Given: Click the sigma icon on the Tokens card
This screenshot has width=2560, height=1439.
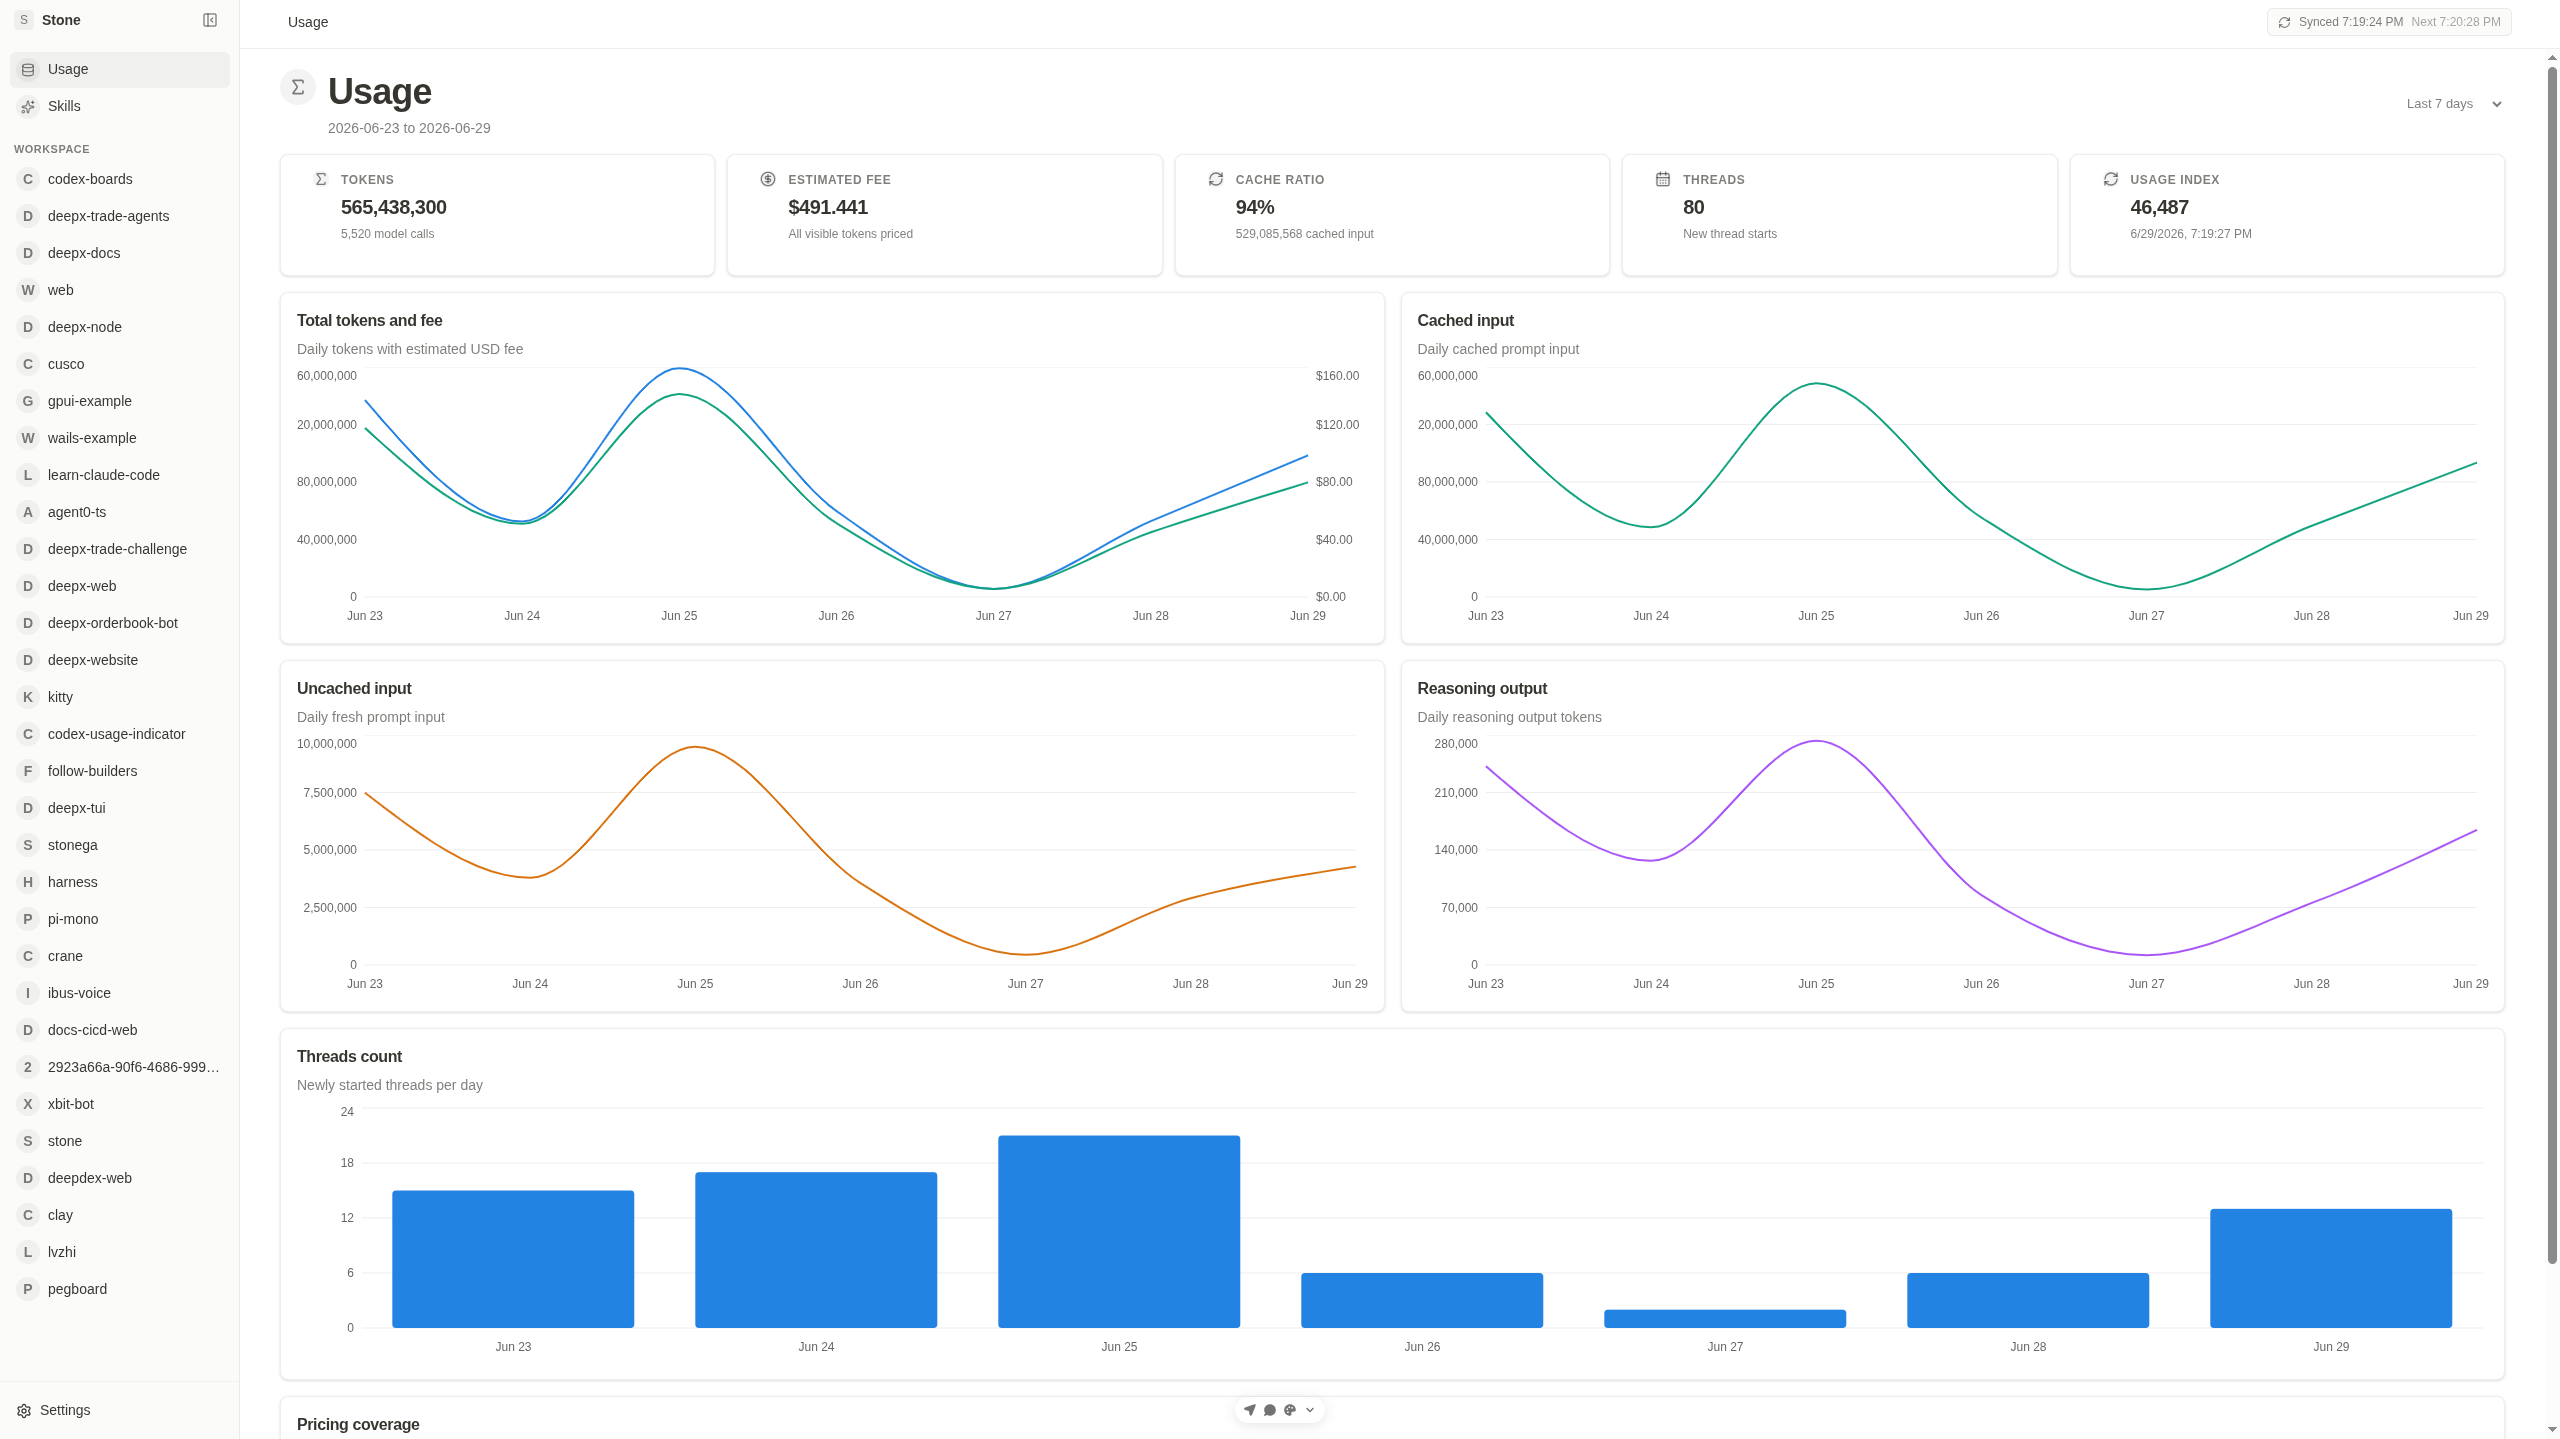Looking at the screenshot, I should point(321,179).
